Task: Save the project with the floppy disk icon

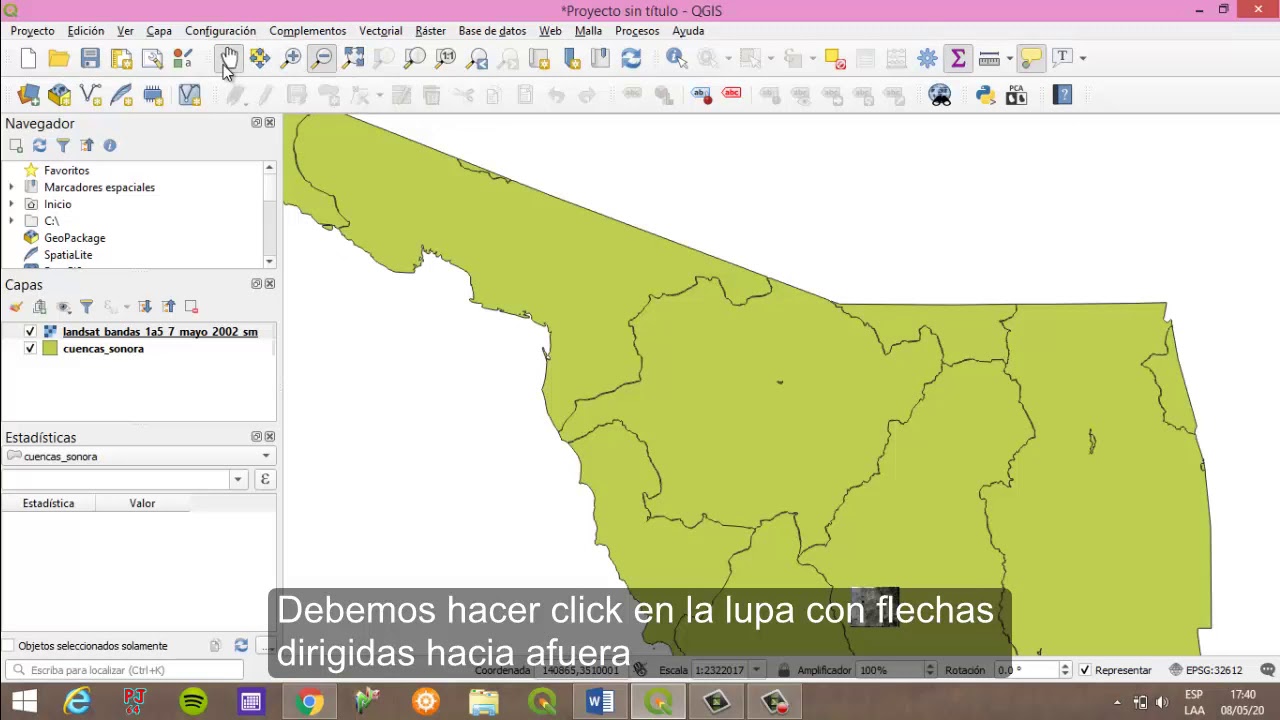Action: click(90, 58)
